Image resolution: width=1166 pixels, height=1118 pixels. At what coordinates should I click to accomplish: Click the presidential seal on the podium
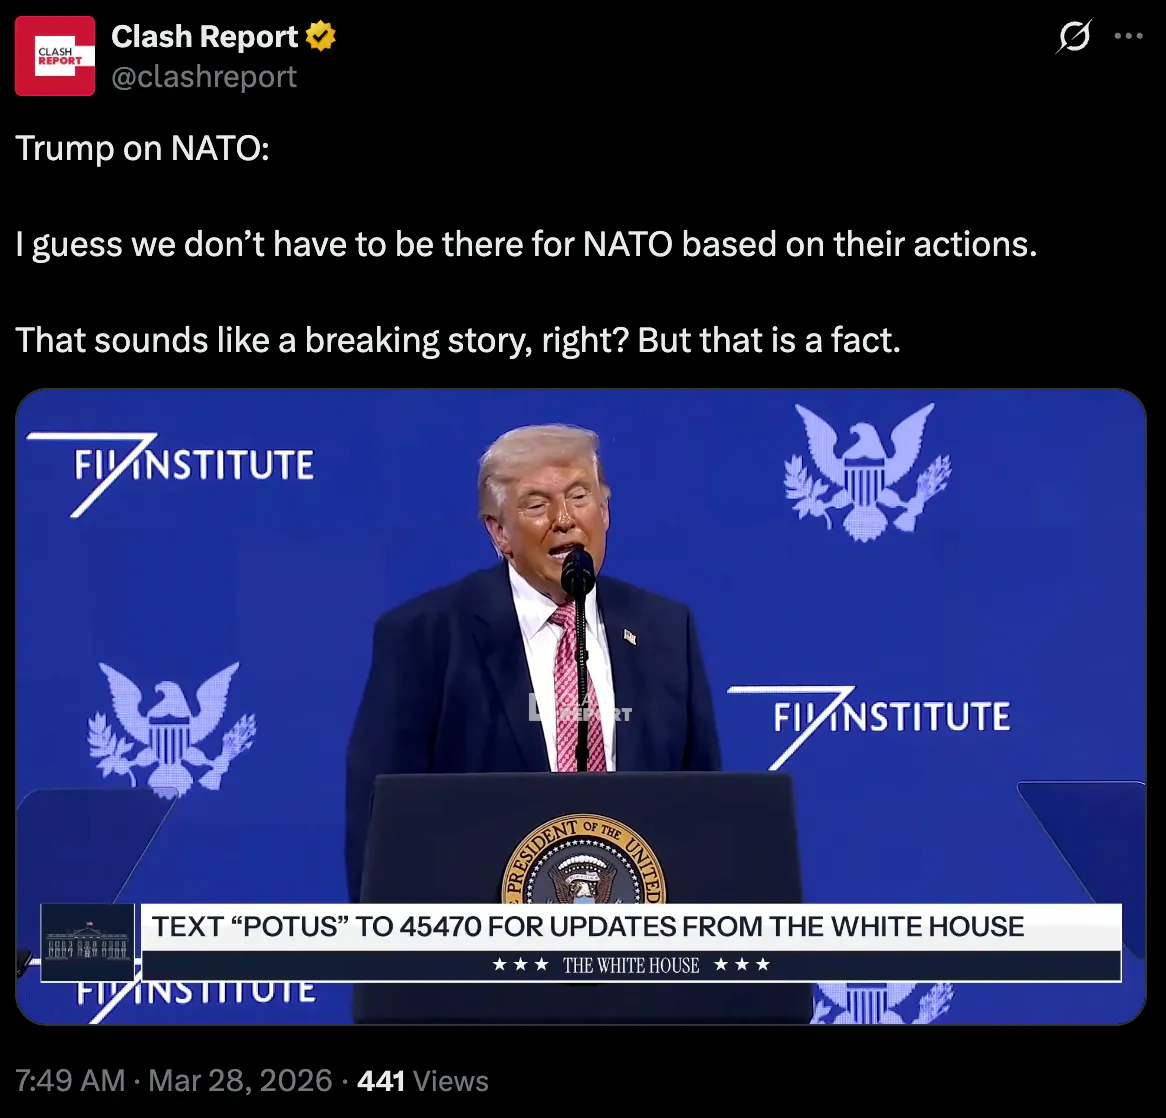click(584, 860)
